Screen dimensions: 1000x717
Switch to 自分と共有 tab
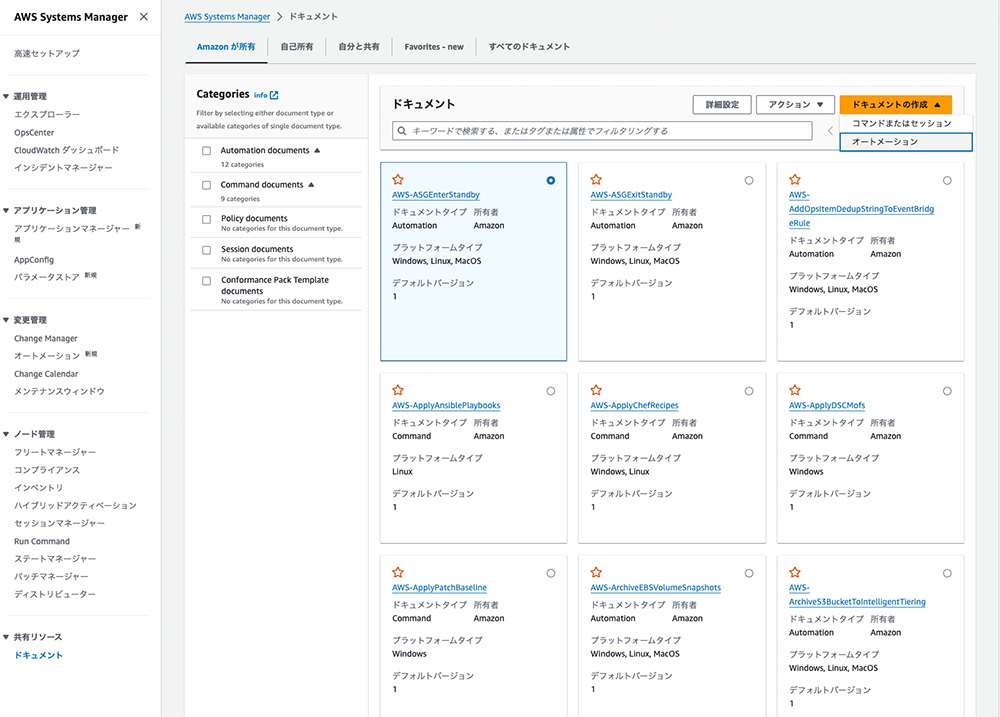pos(359,47)
